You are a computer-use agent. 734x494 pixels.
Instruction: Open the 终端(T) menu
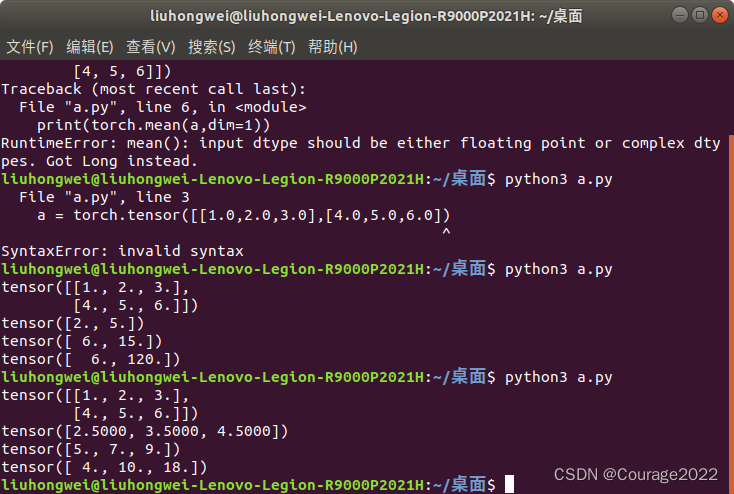[x=272, y=47]
